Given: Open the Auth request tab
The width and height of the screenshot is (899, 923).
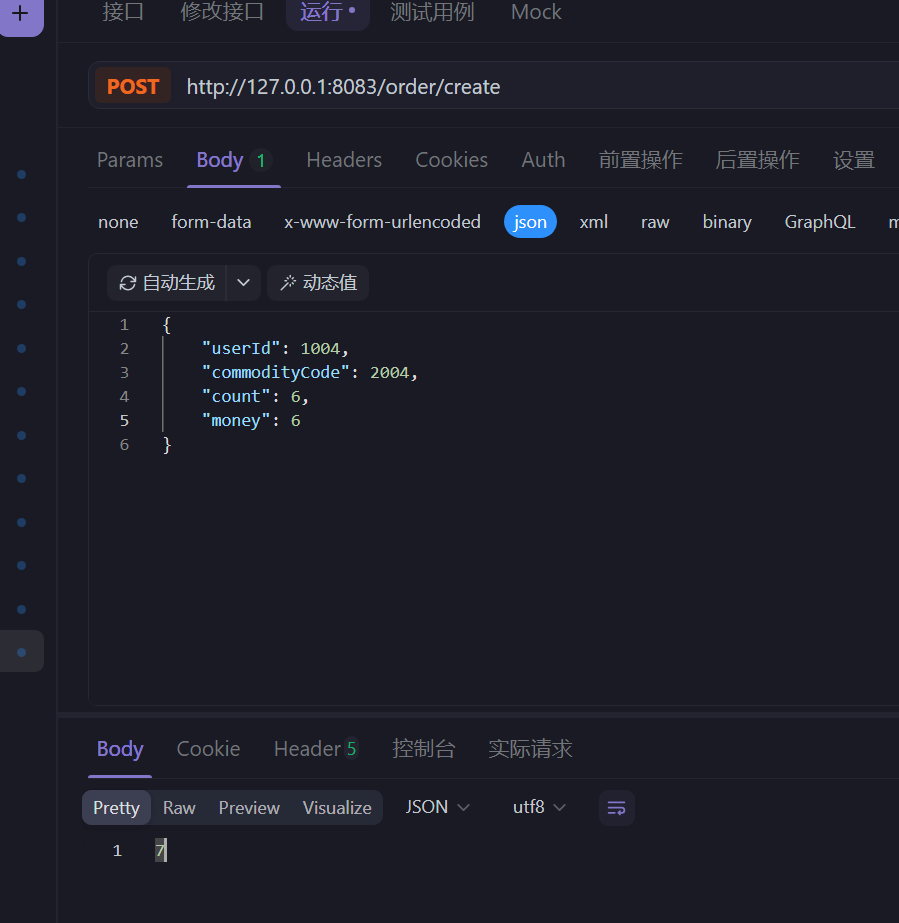Looking at the screenshot, I should coord(543,160).
